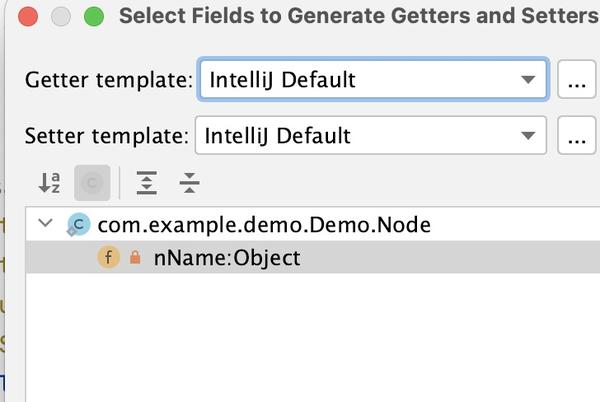
Task: Close the Select Fields dialog
Action: tap(28, 16)
